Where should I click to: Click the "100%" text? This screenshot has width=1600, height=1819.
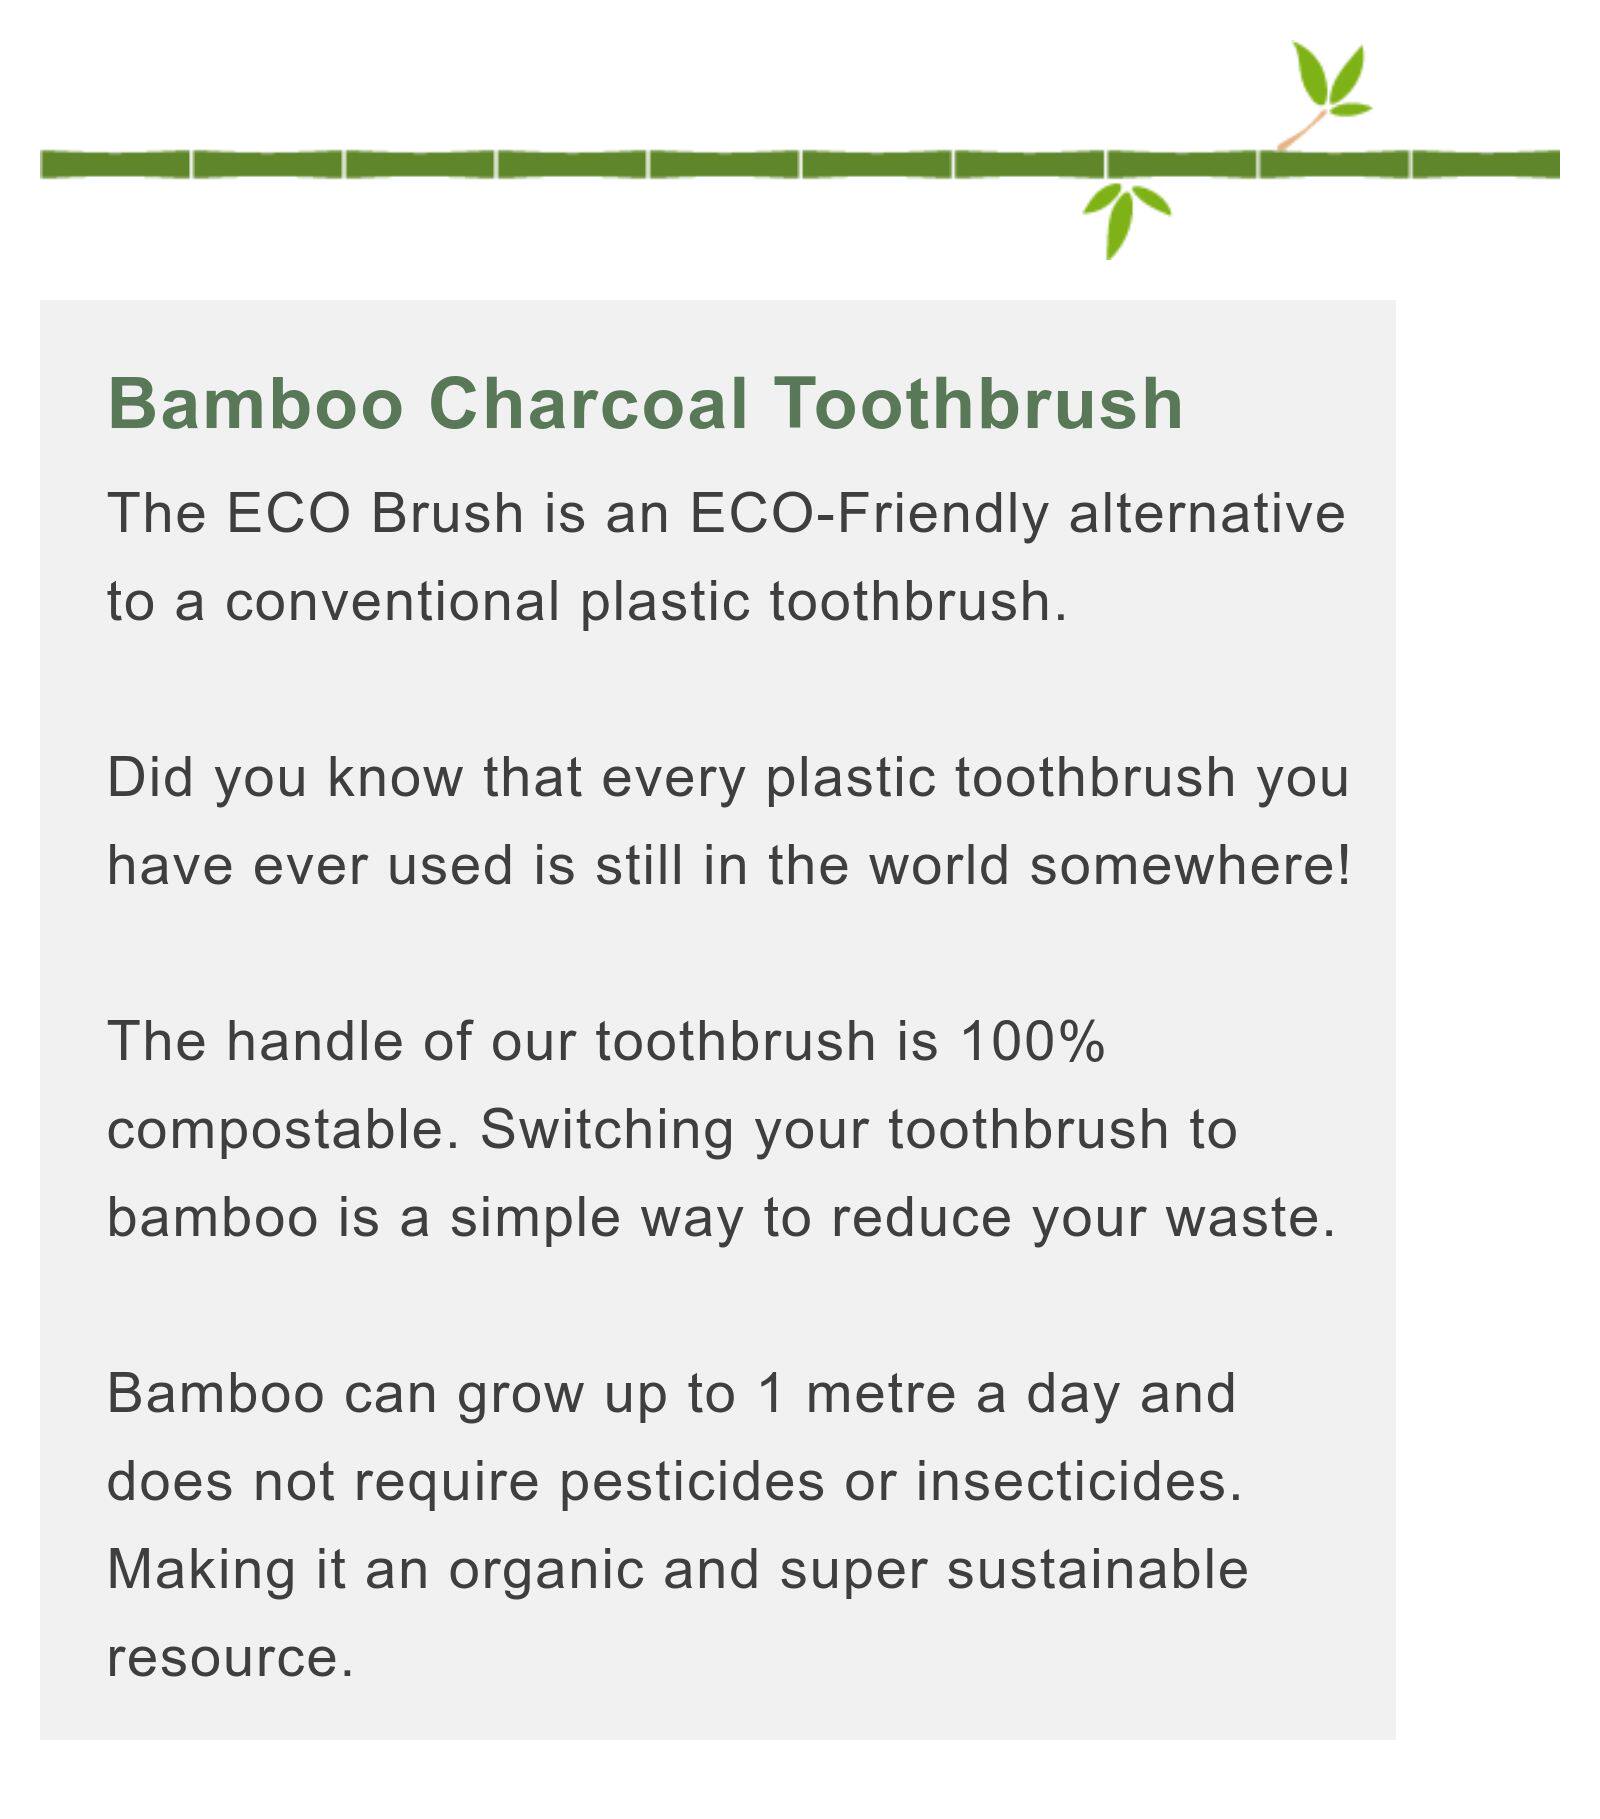(x=1032, y=1042)
